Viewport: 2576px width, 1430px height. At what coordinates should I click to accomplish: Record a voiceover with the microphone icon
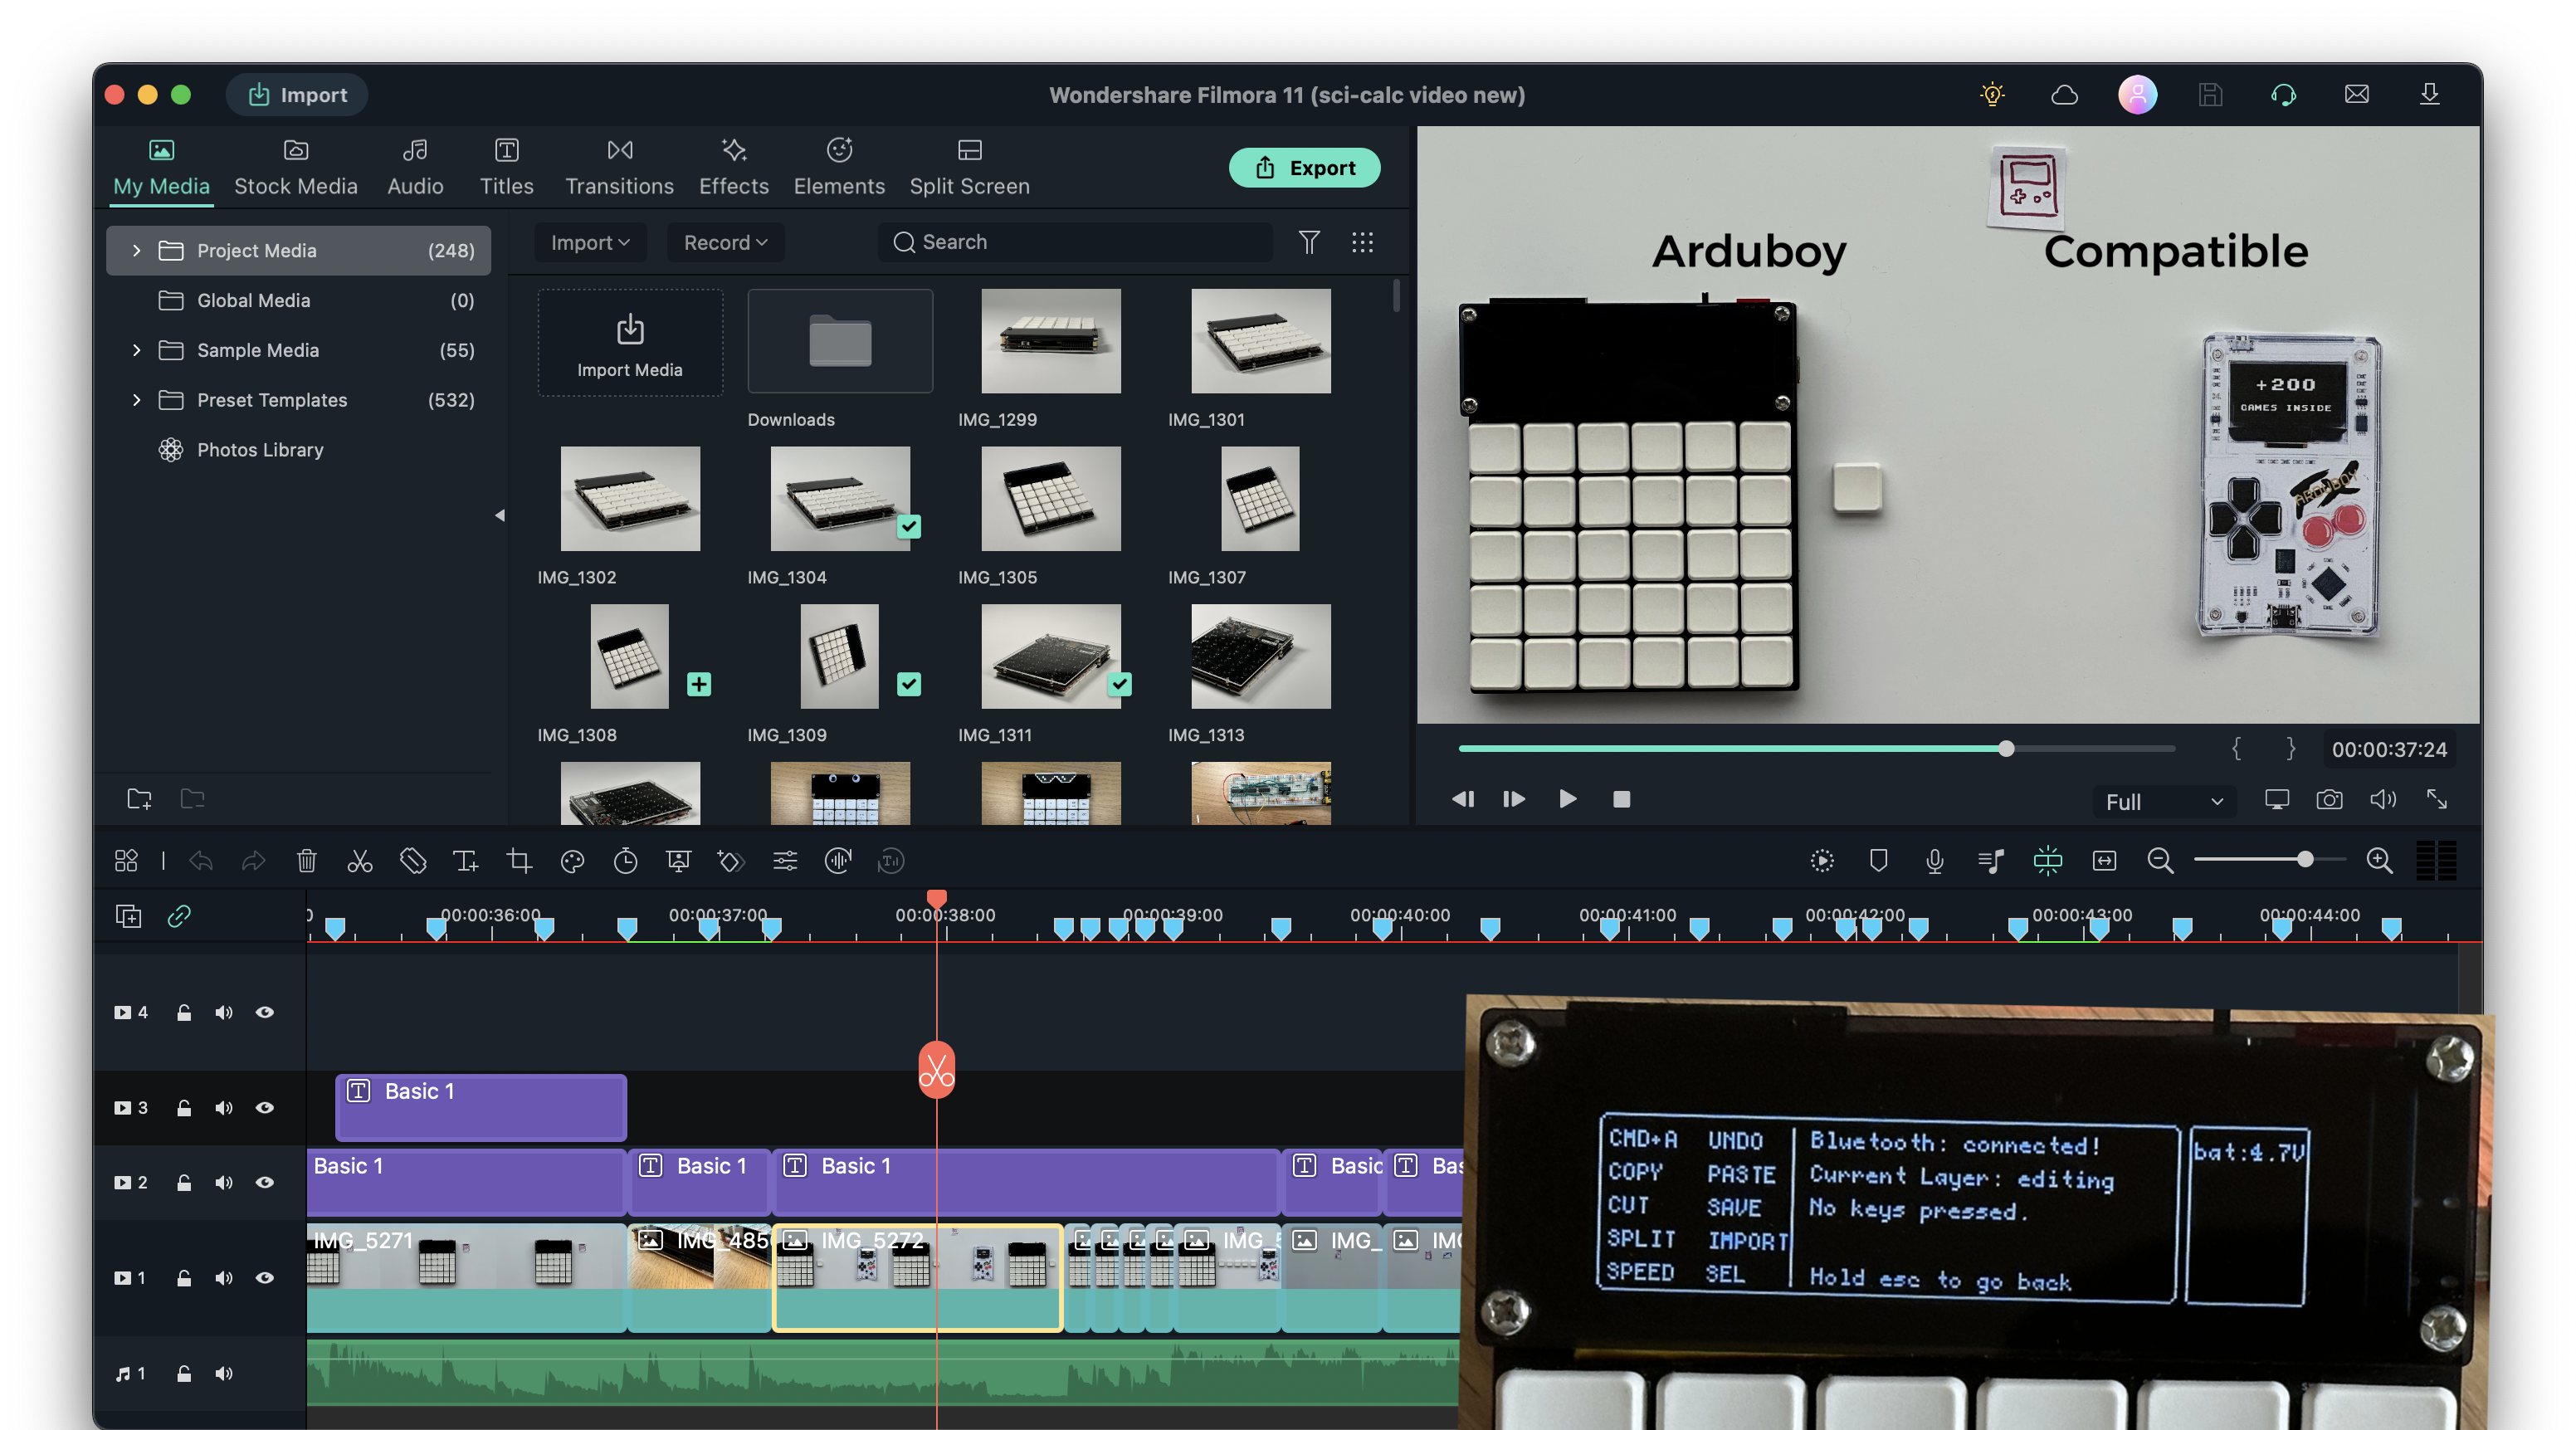pos(1934,861)
